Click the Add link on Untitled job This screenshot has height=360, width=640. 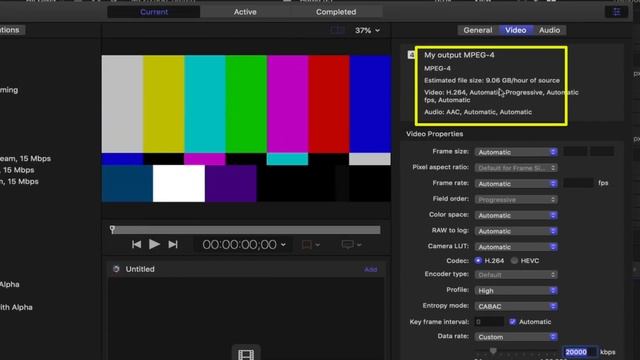tap(370, 269)
